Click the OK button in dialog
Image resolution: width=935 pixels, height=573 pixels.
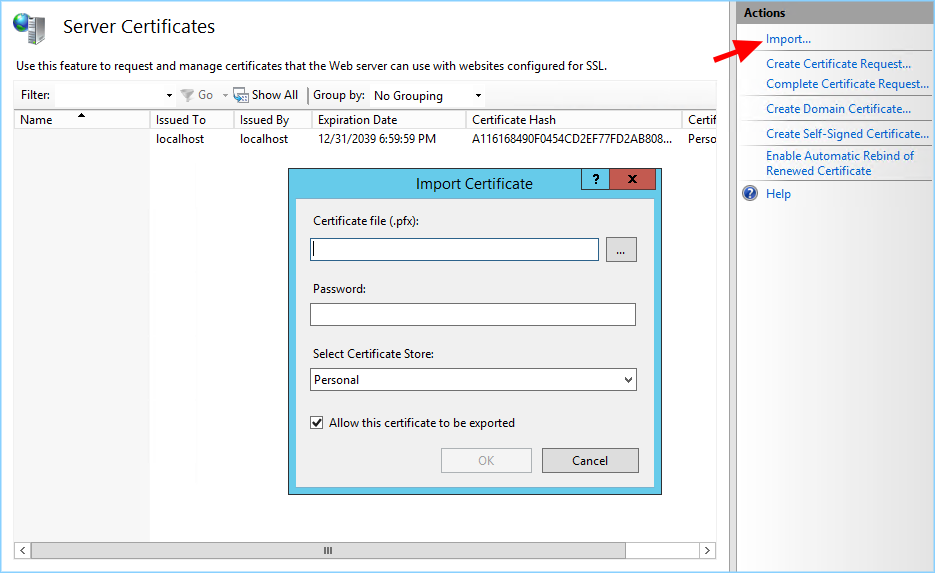(486, 460)
